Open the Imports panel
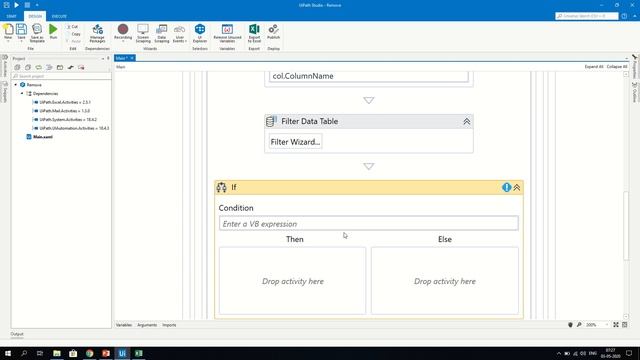This screenshot has width=640, height=360. [169, 325]
